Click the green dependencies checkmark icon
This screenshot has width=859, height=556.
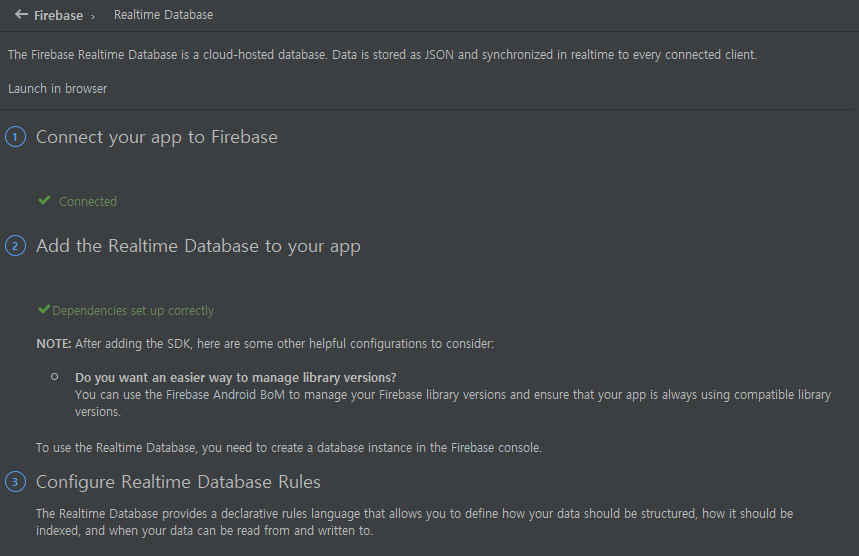click(44, 309)
